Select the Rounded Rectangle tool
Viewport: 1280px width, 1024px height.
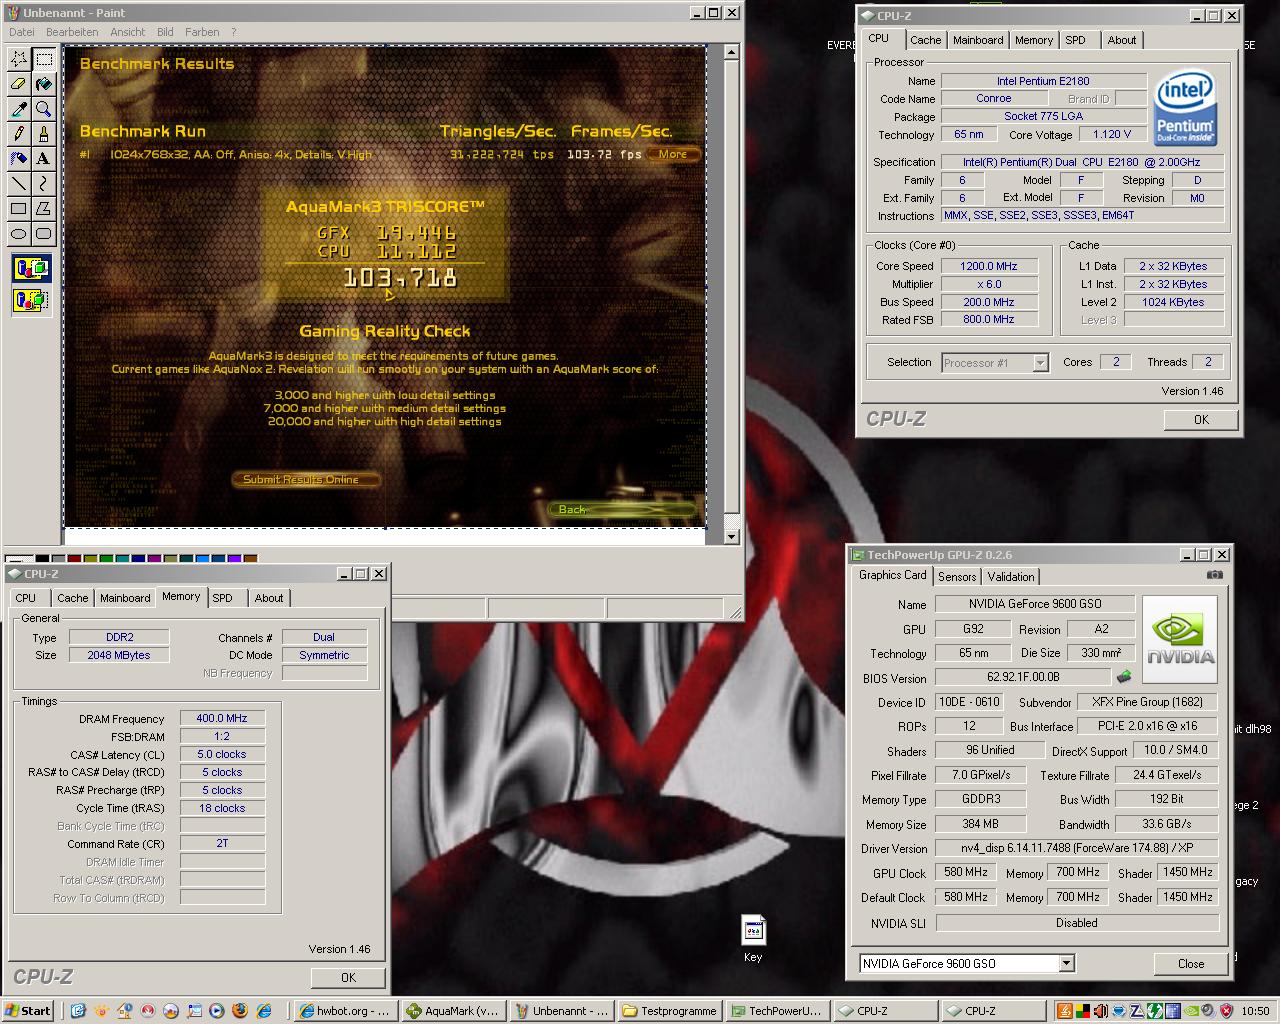44,234
